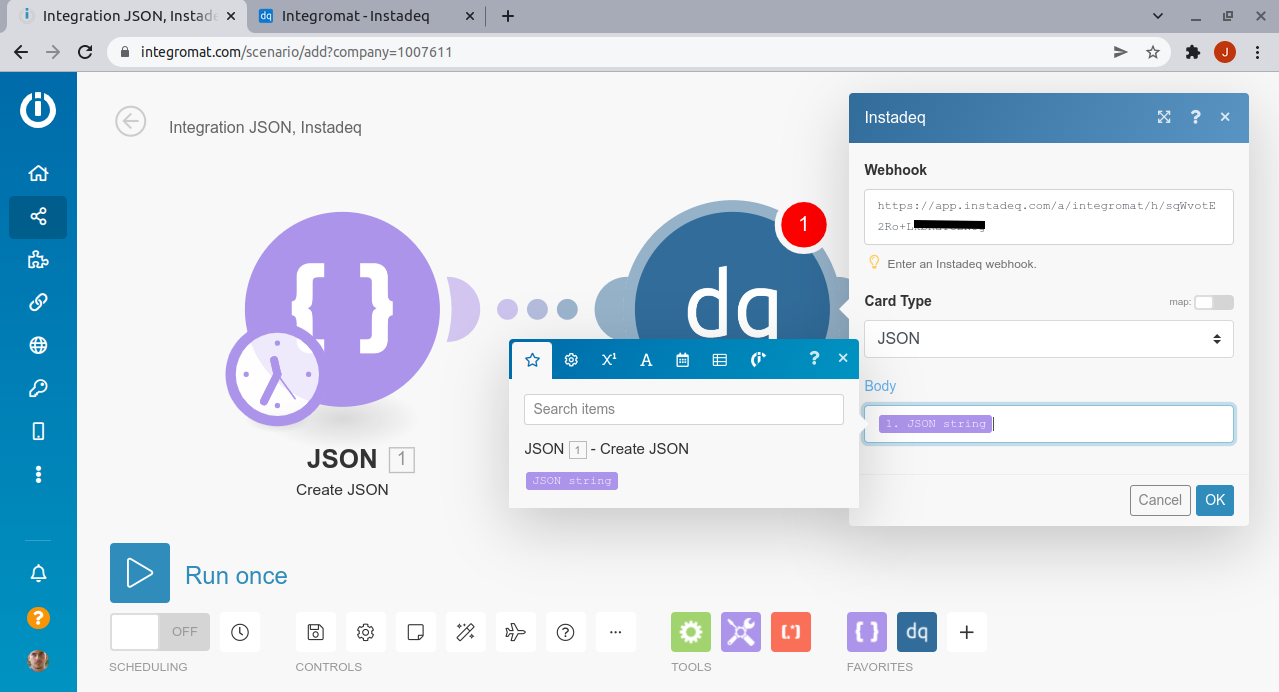The height and width of the screenshot is (692, 1279).
Task: Reload the page in Chrome
Action: pos(86,52)
